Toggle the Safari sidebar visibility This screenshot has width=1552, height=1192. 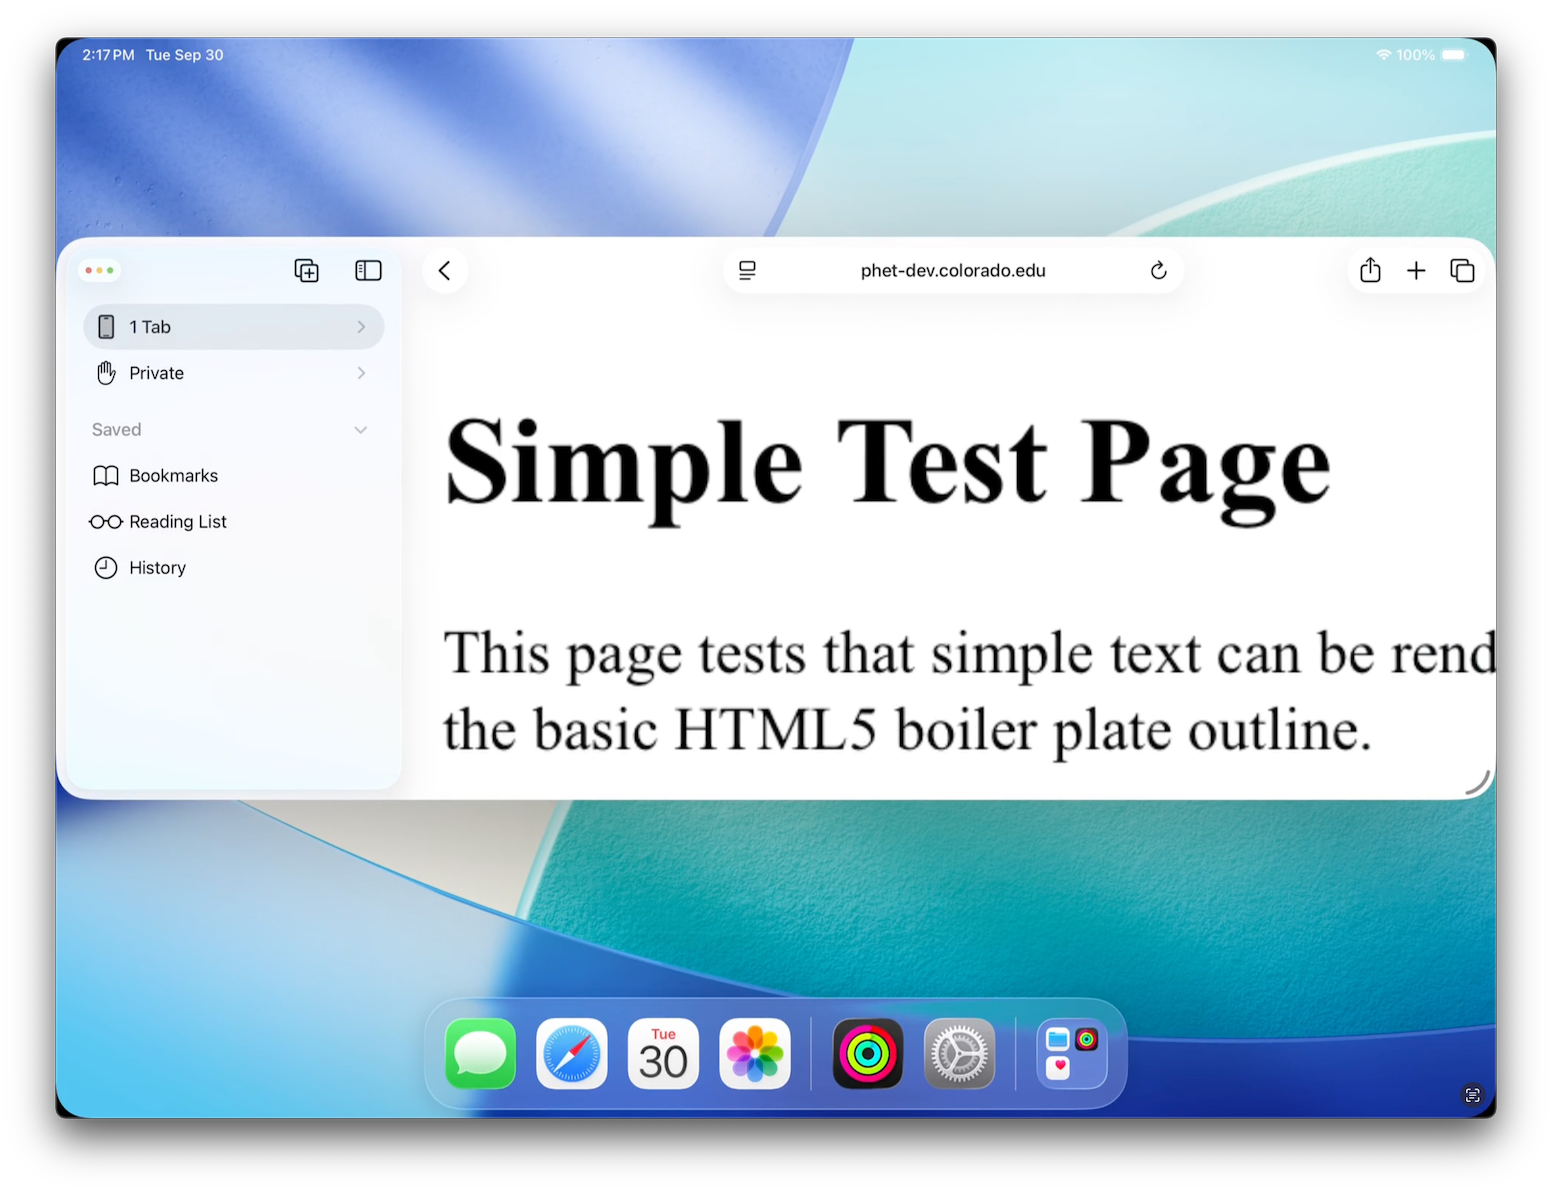[368, 270]
